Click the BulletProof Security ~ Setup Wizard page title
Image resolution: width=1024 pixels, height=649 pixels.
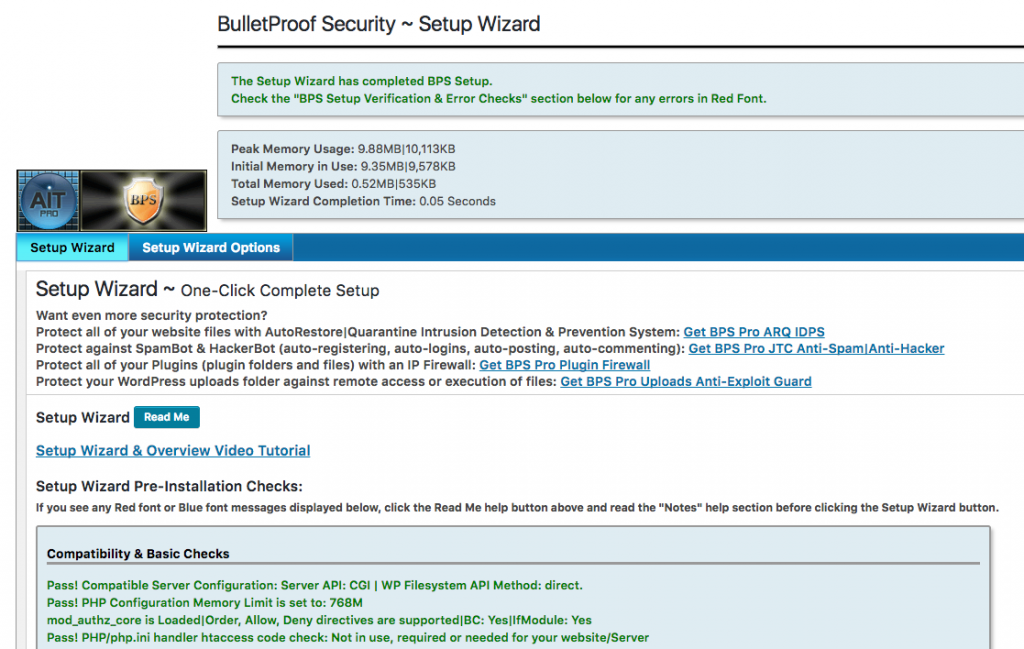coord(379,24)
